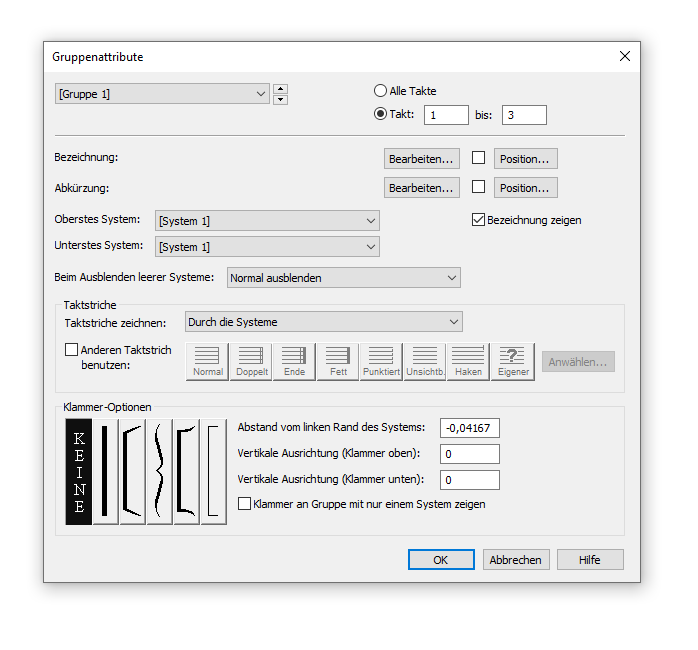698x650 pixels.
Task: Choose the angled-tip bracket style
Action: pos(132,472)
